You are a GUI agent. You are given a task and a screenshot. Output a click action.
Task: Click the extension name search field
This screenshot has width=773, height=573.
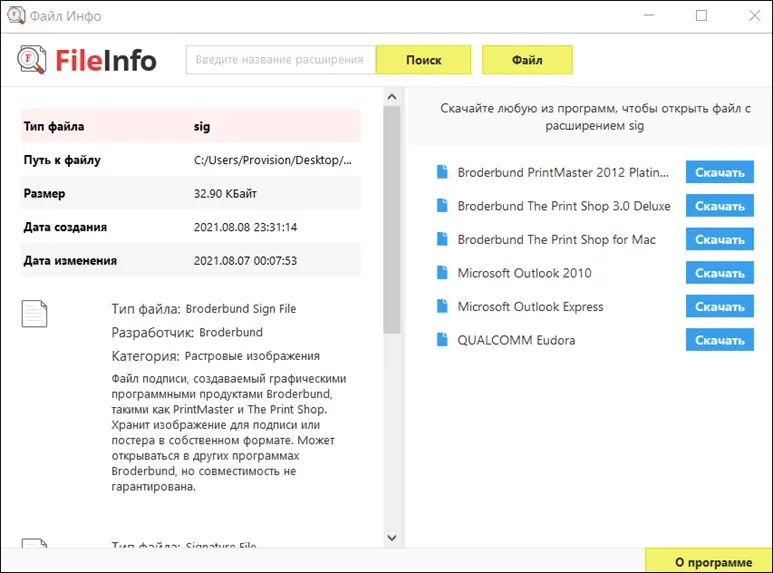coord(281,60)
